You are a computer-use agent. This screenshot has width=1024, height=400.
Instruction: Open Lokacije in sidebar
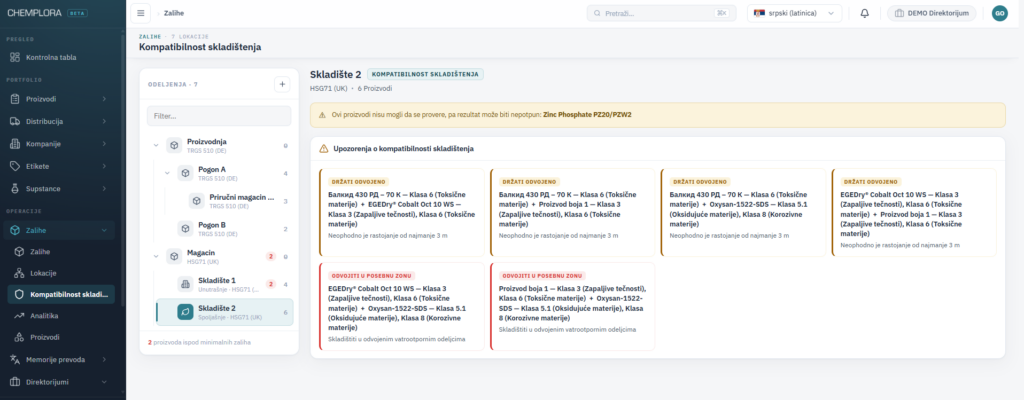pyautogui.click(x=59, y=273)
